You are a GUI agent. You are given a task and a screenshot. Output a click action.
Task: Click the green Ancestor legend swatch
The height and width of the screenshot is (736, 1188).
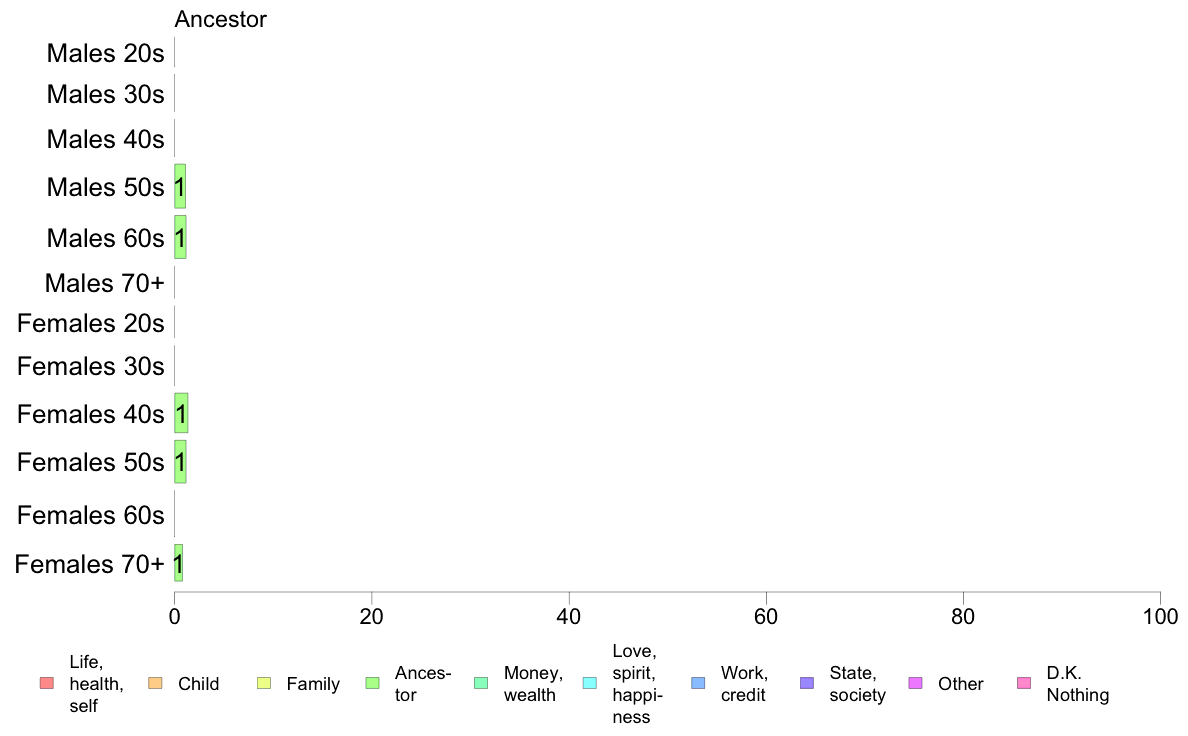[x=372, y=683]
